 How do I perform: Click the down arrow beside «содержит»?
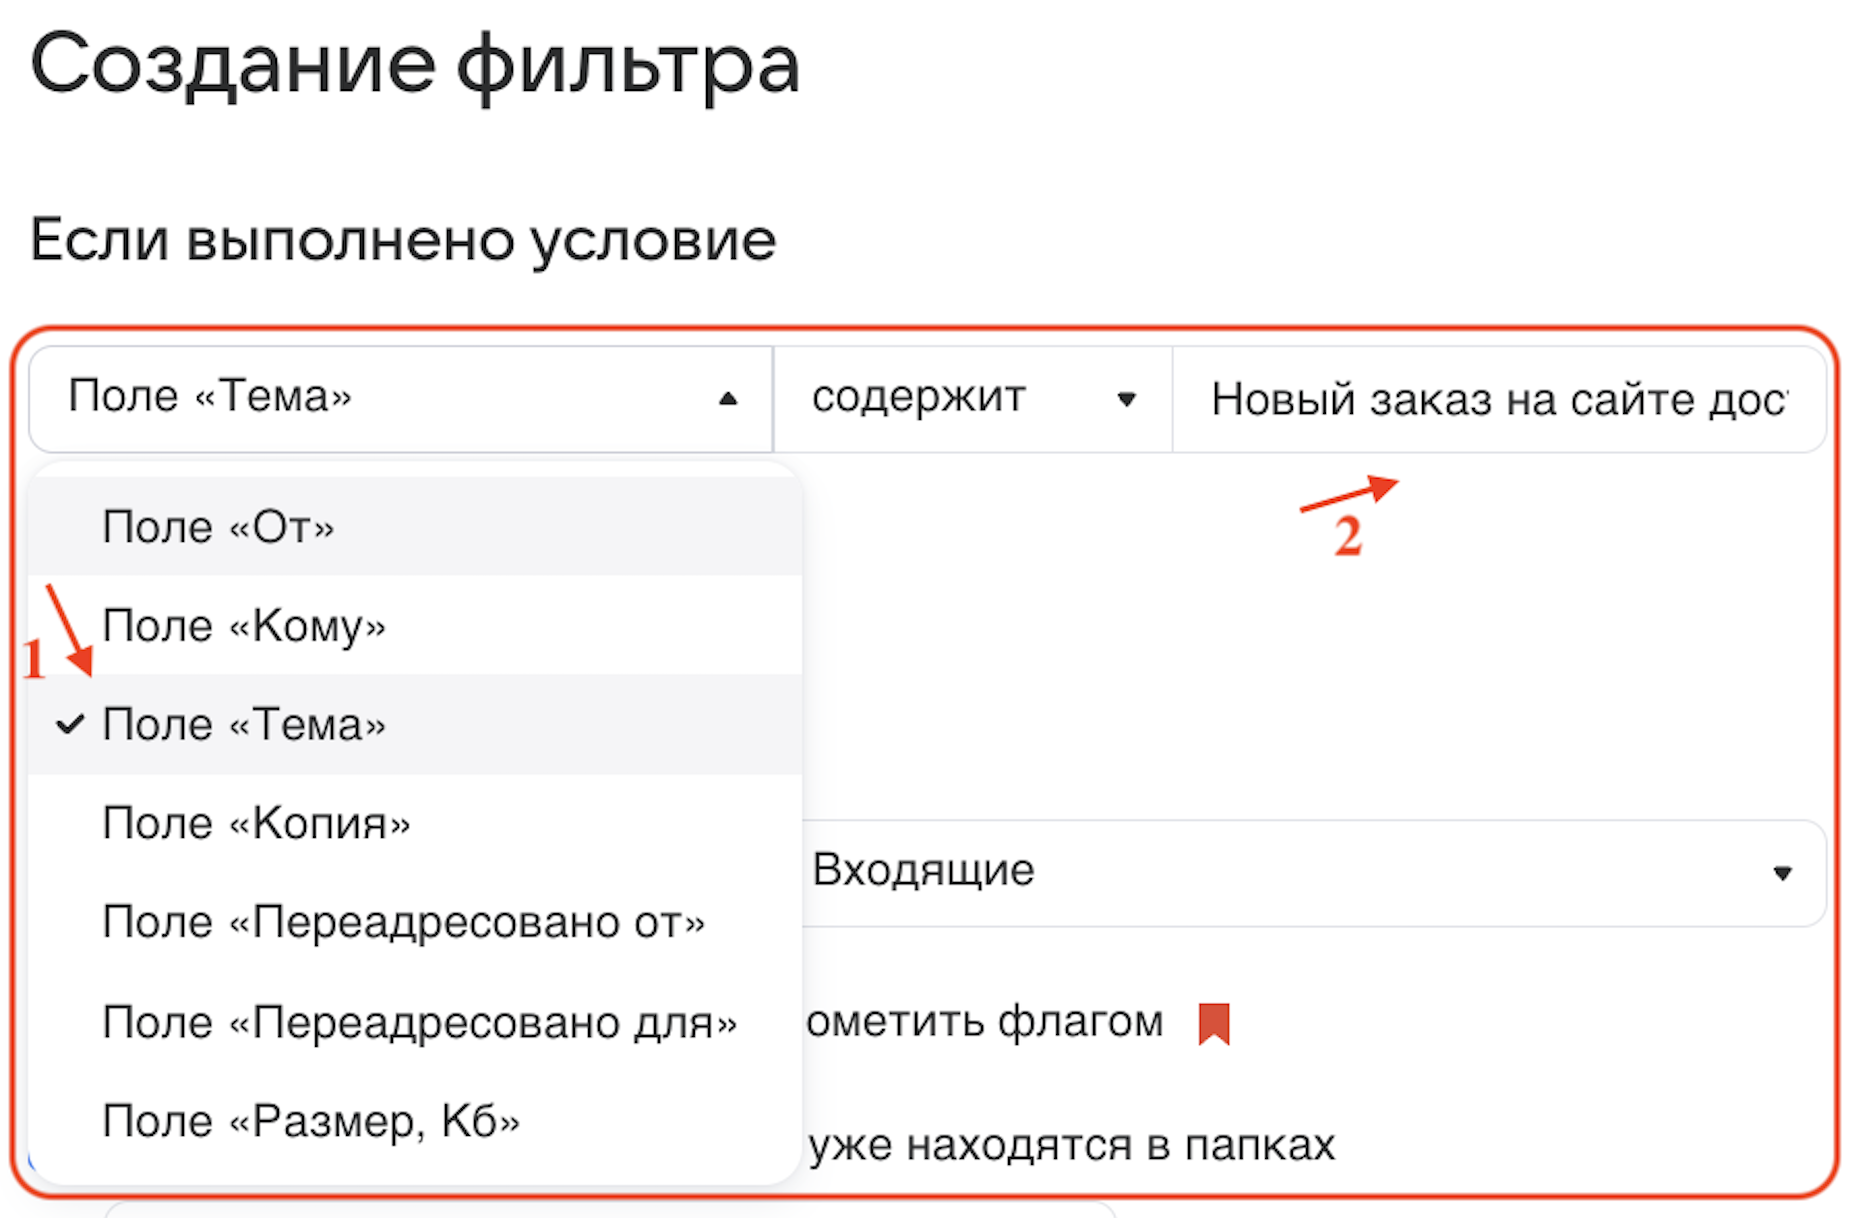click(1126, 399)
